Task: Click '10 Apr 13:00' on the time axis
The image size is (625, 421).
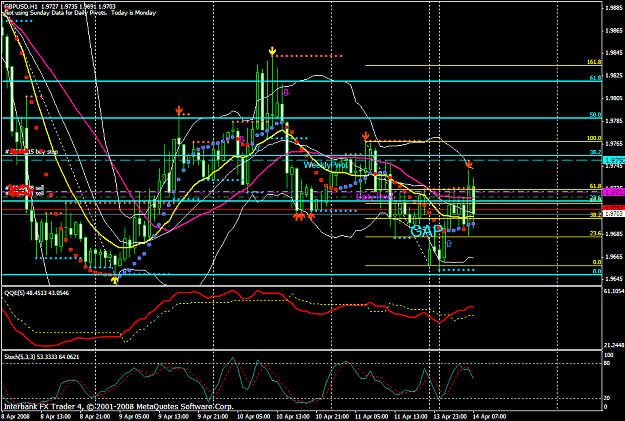Action: coord(293,417)
